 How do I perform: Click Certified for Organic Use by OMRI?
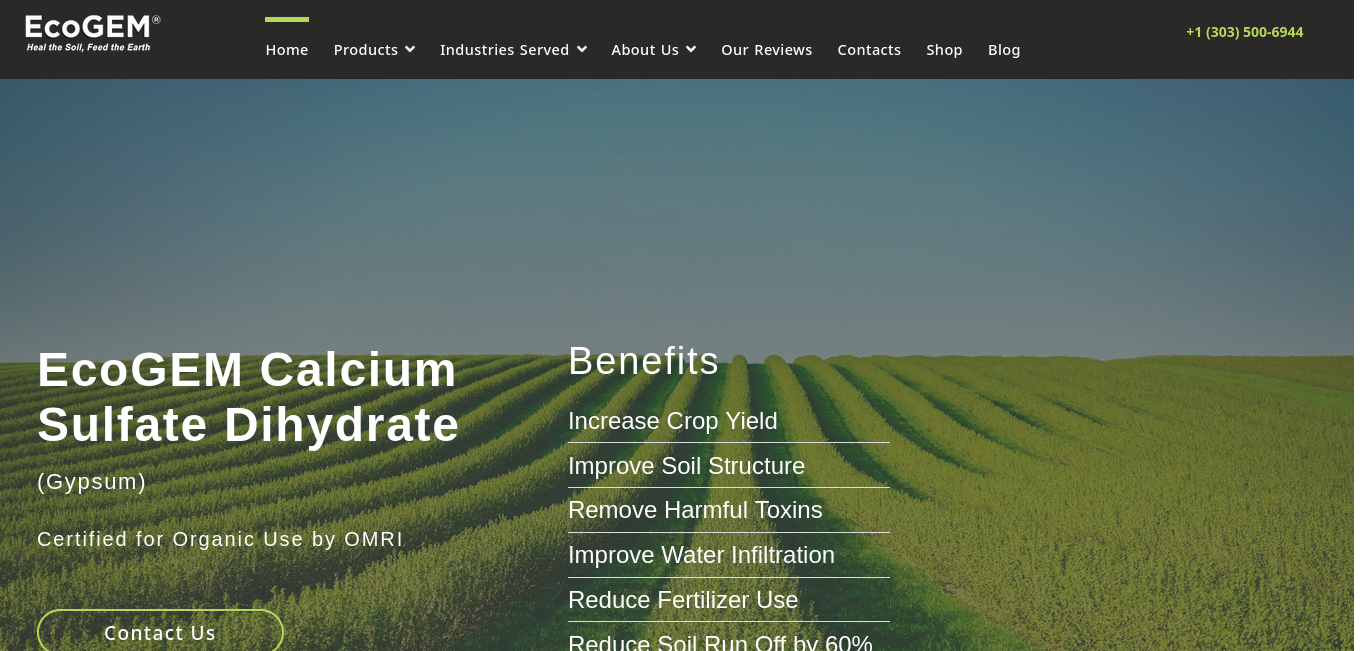(220, 539)
